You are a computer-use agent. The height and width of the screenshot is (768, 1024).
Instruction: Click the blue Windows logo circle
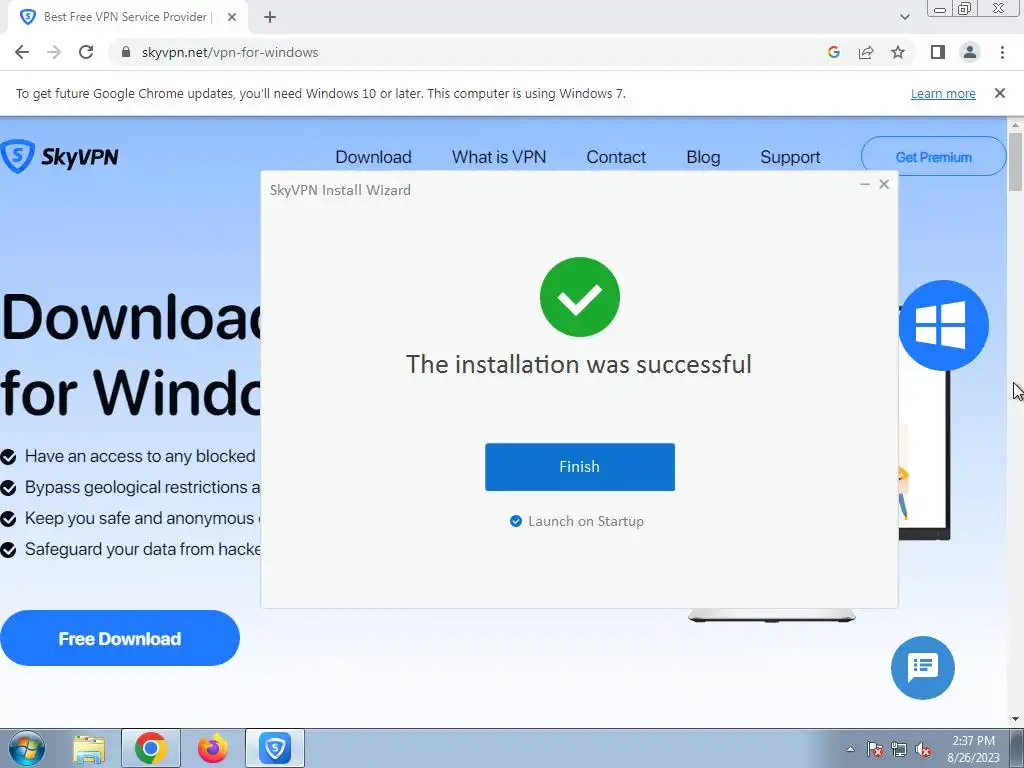click(943, 325)
